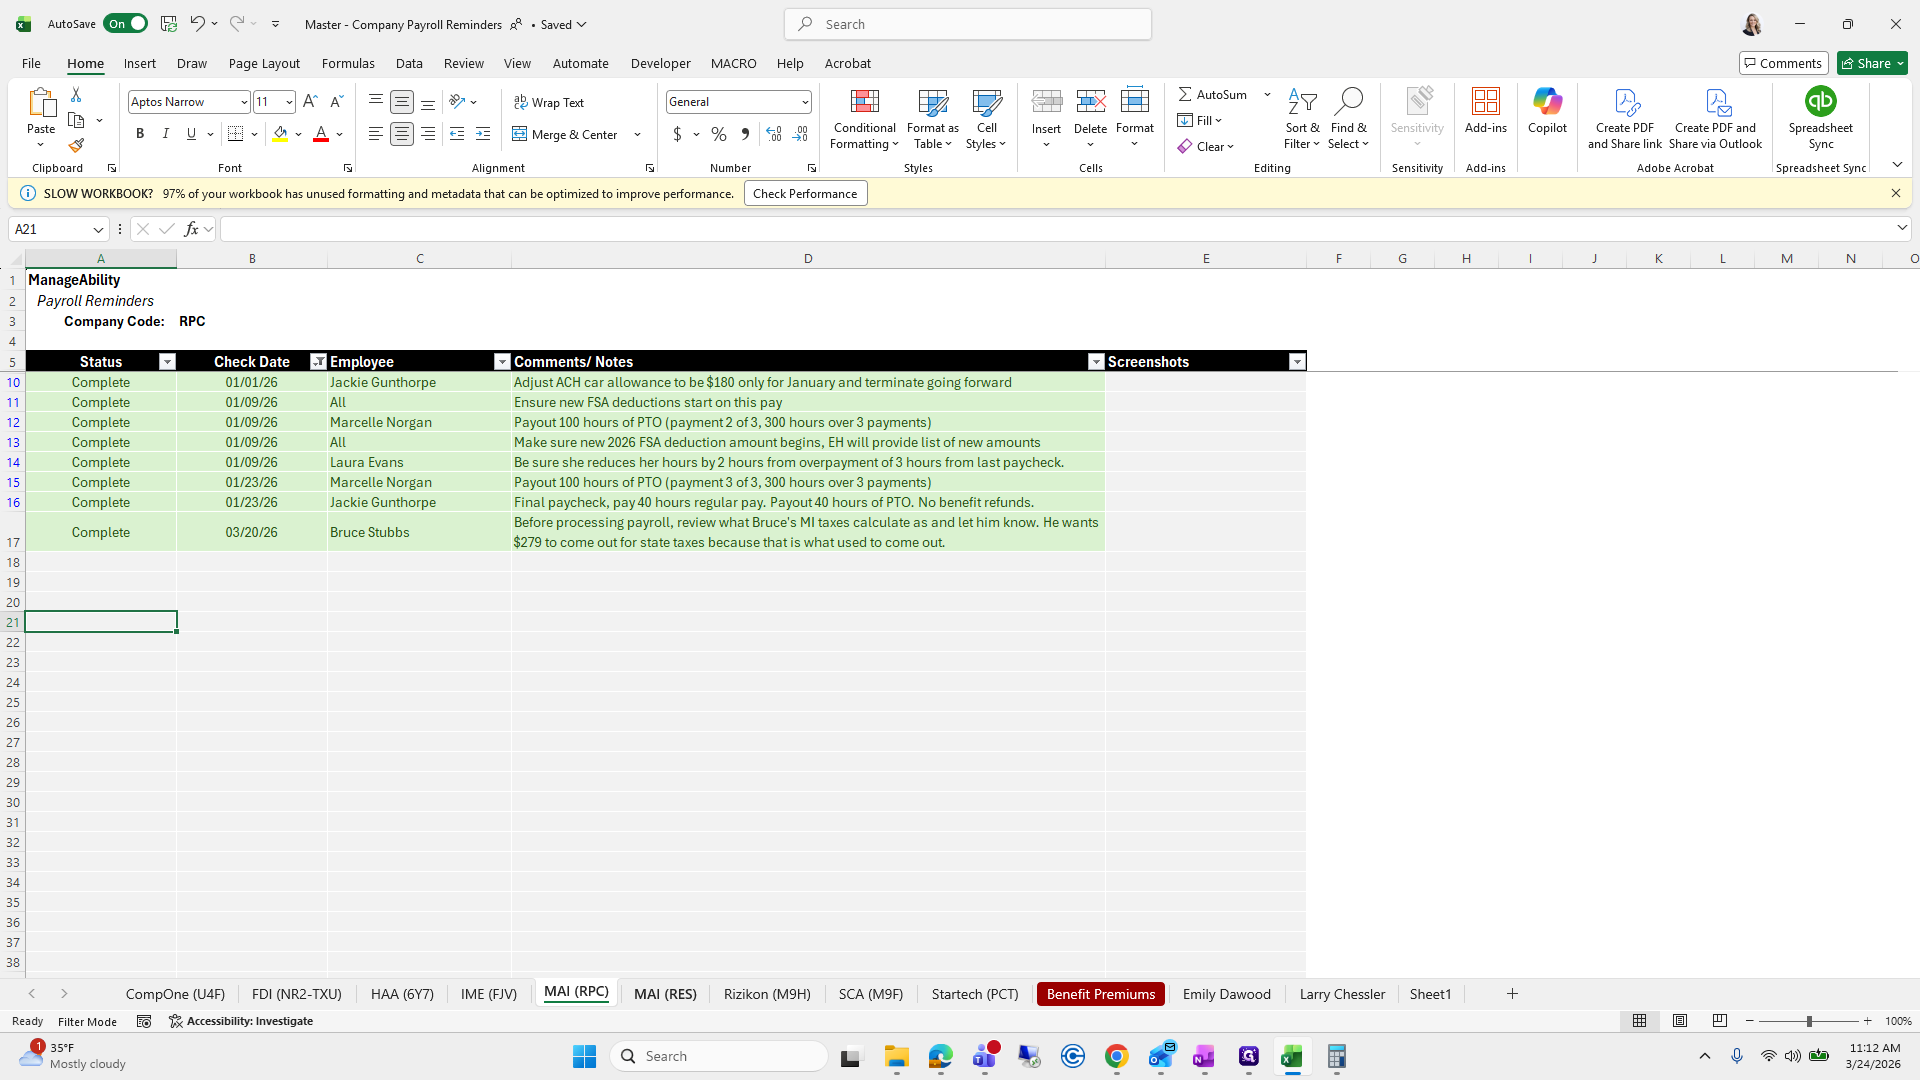Click the Format Painter brush icon
1920x1080 pixels.
(x=76, y=146)
